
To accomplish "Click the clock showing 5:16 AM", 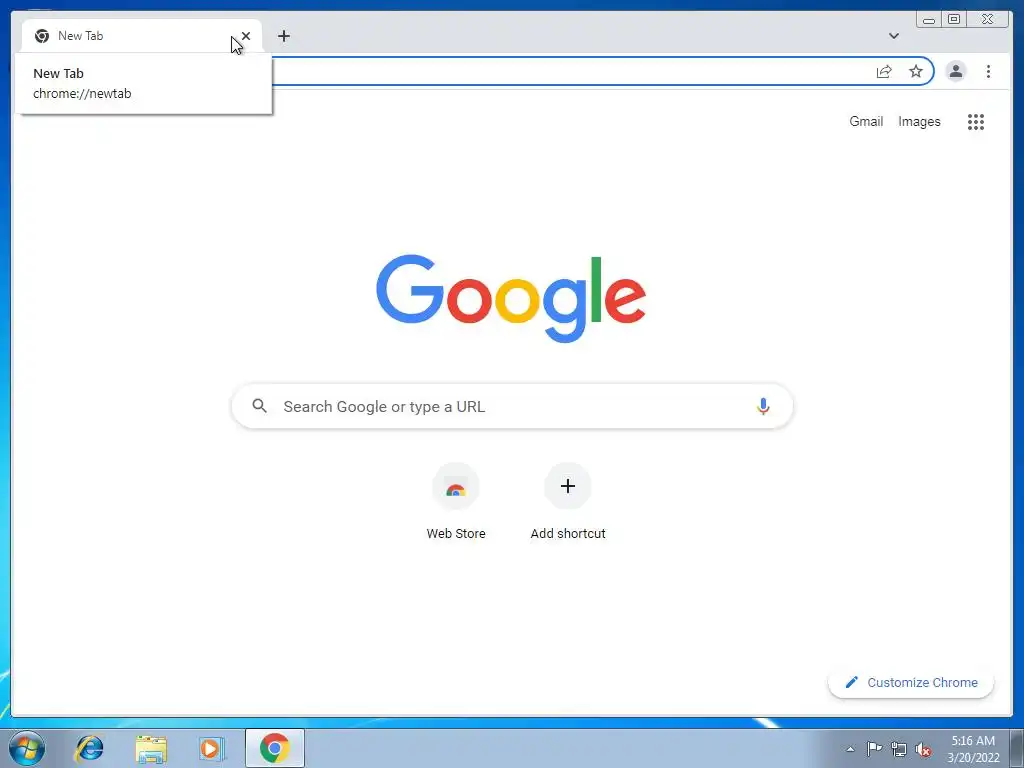I will [x=973, y=749].
